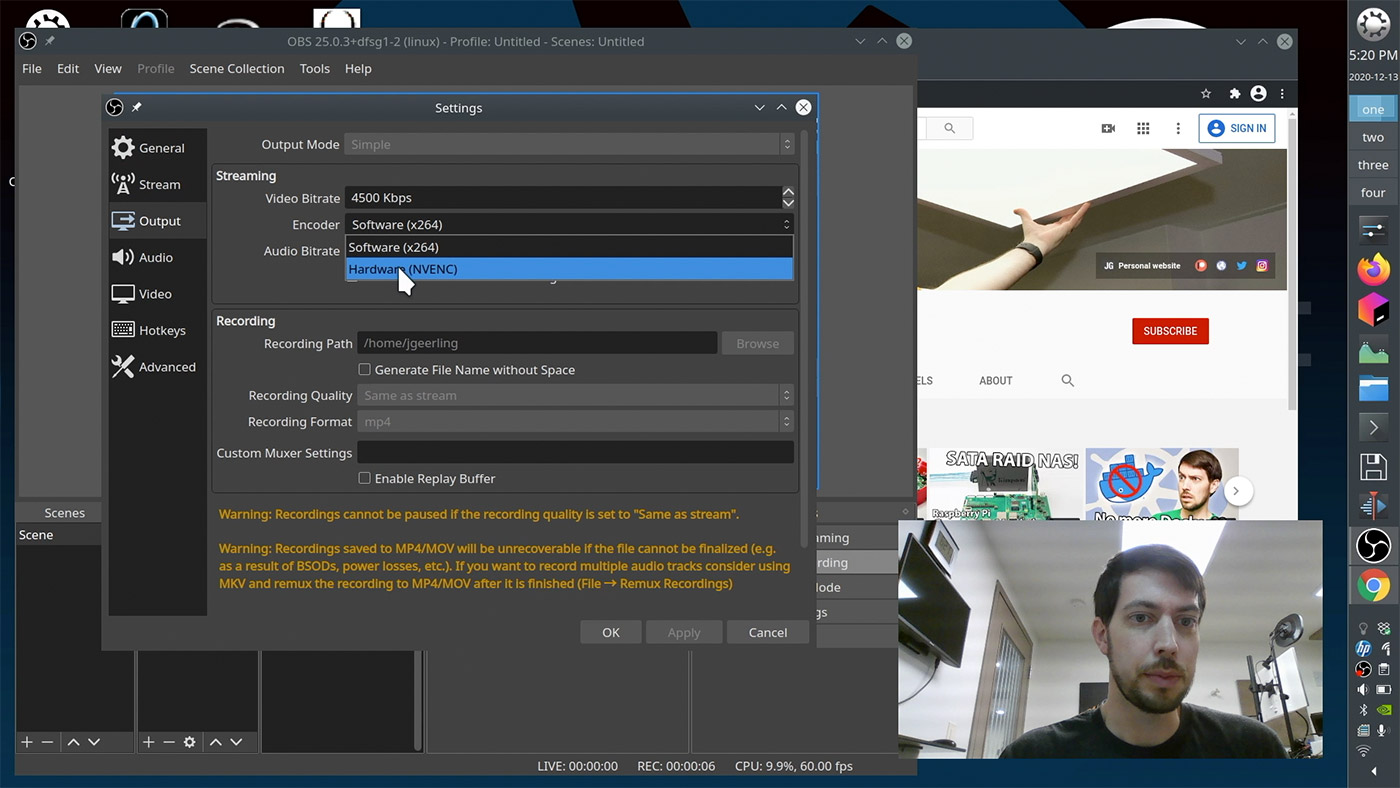Open Chrome extensions puzzle icon

[x=1235, y=93]
